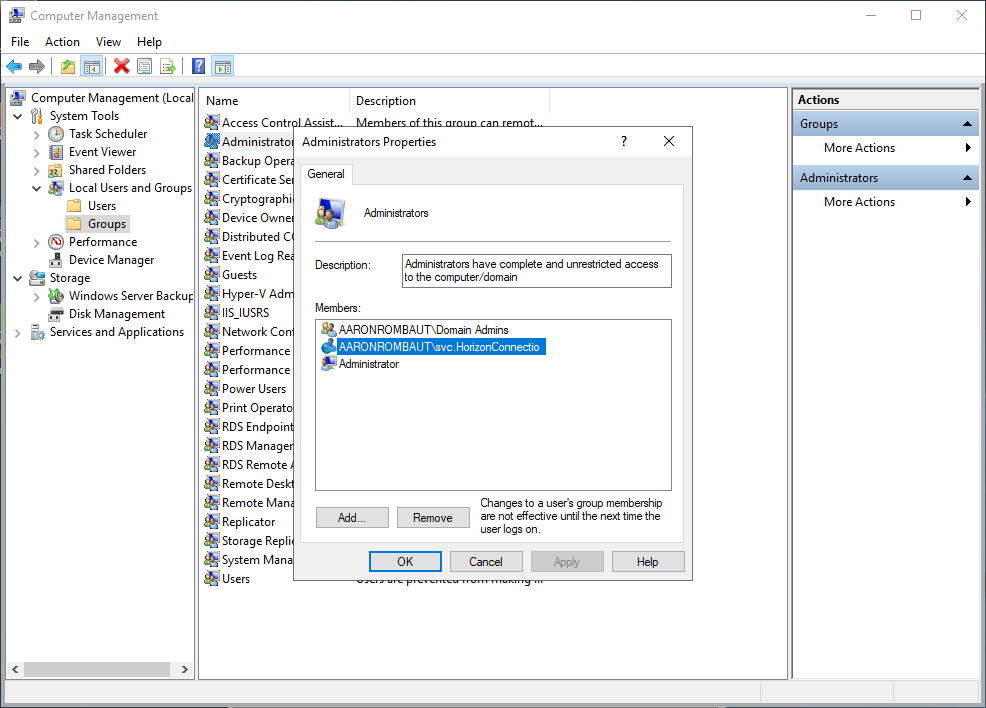Screen dimensions: 986x708
Task: Toggle Show/Hide Action Pane toolbar button
Action: click(x=223, y=67)
